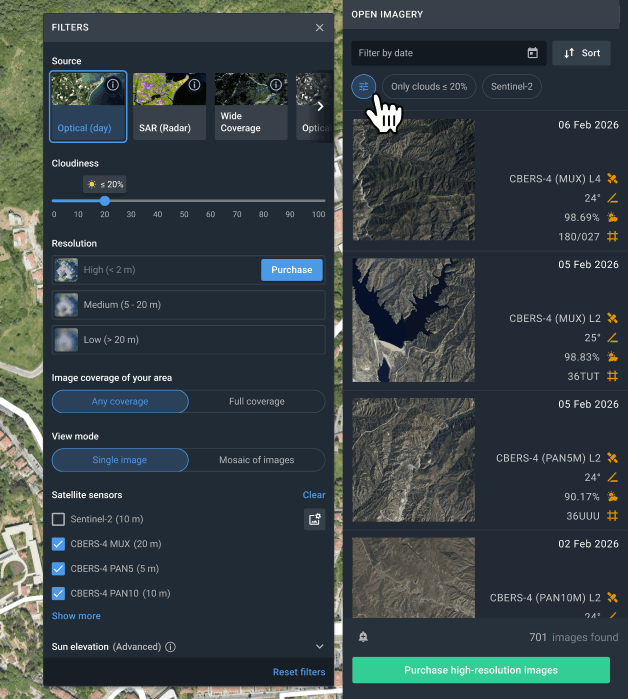The width and height of the screenshot is (628, 699).
Task: Uncheck CBERS-4 PAN5 (5 m) sensor
Action: pyautogui.click(x=59, y=568)
